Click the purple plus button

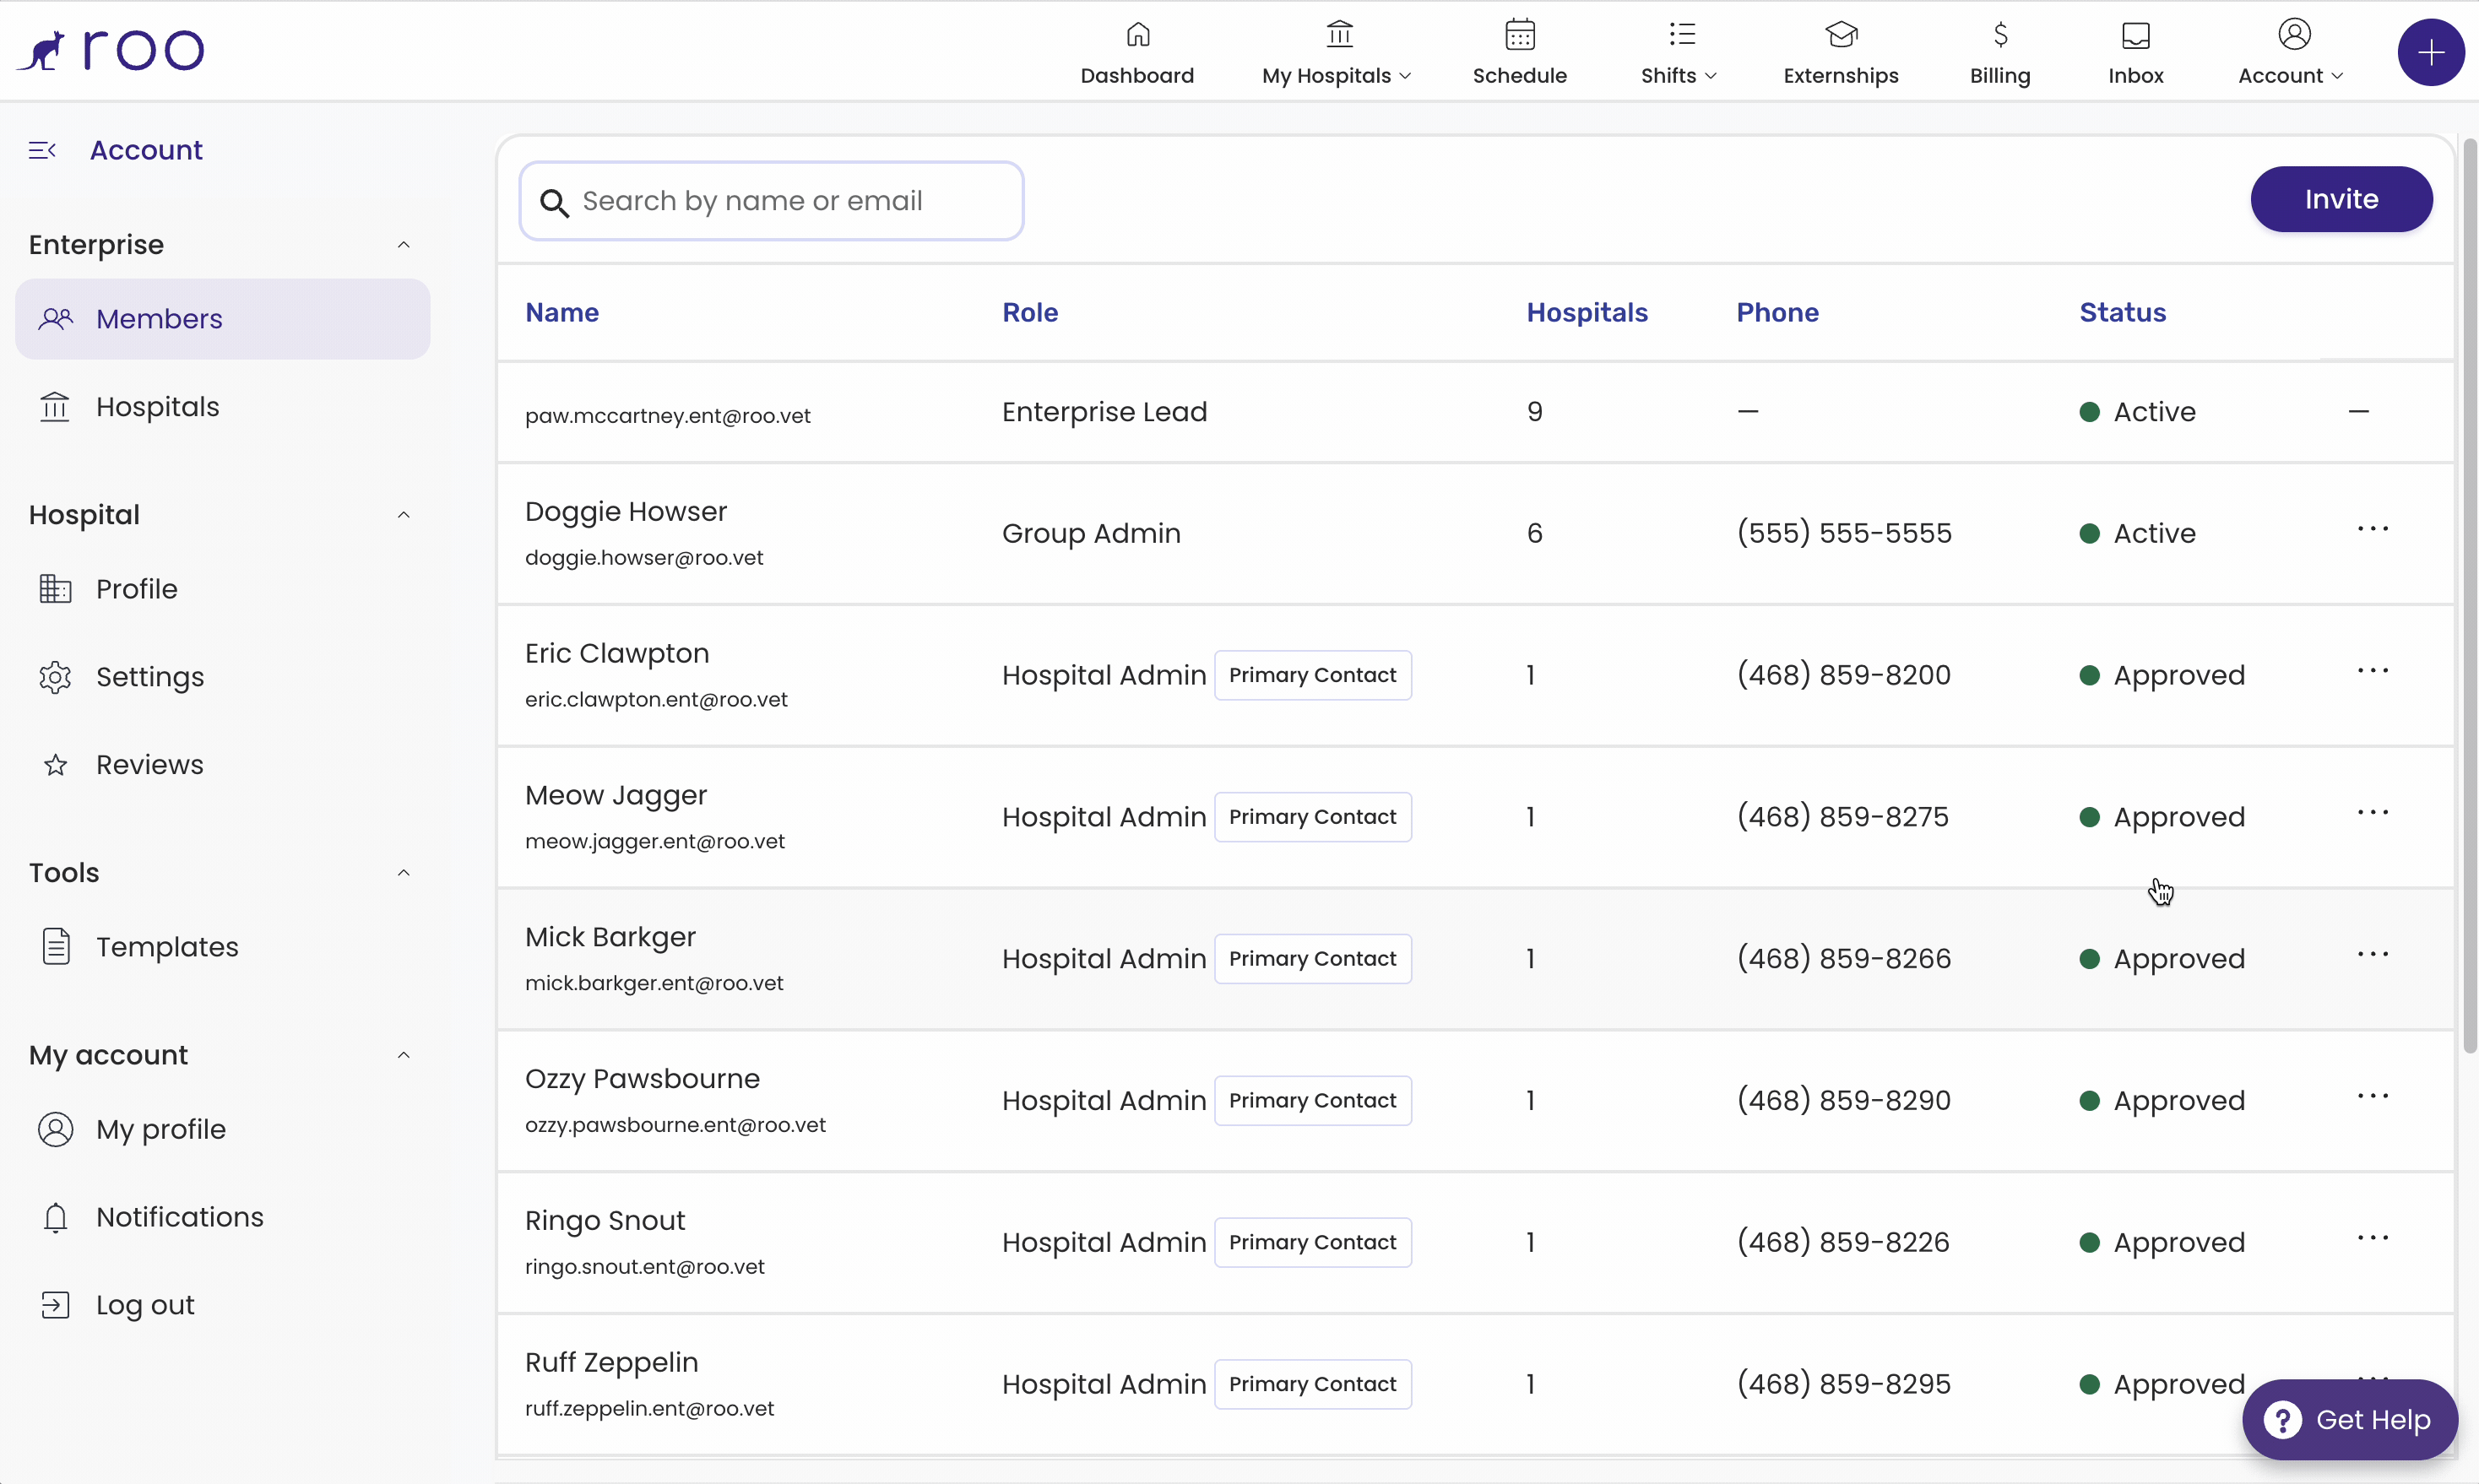tap(2431, 52)
